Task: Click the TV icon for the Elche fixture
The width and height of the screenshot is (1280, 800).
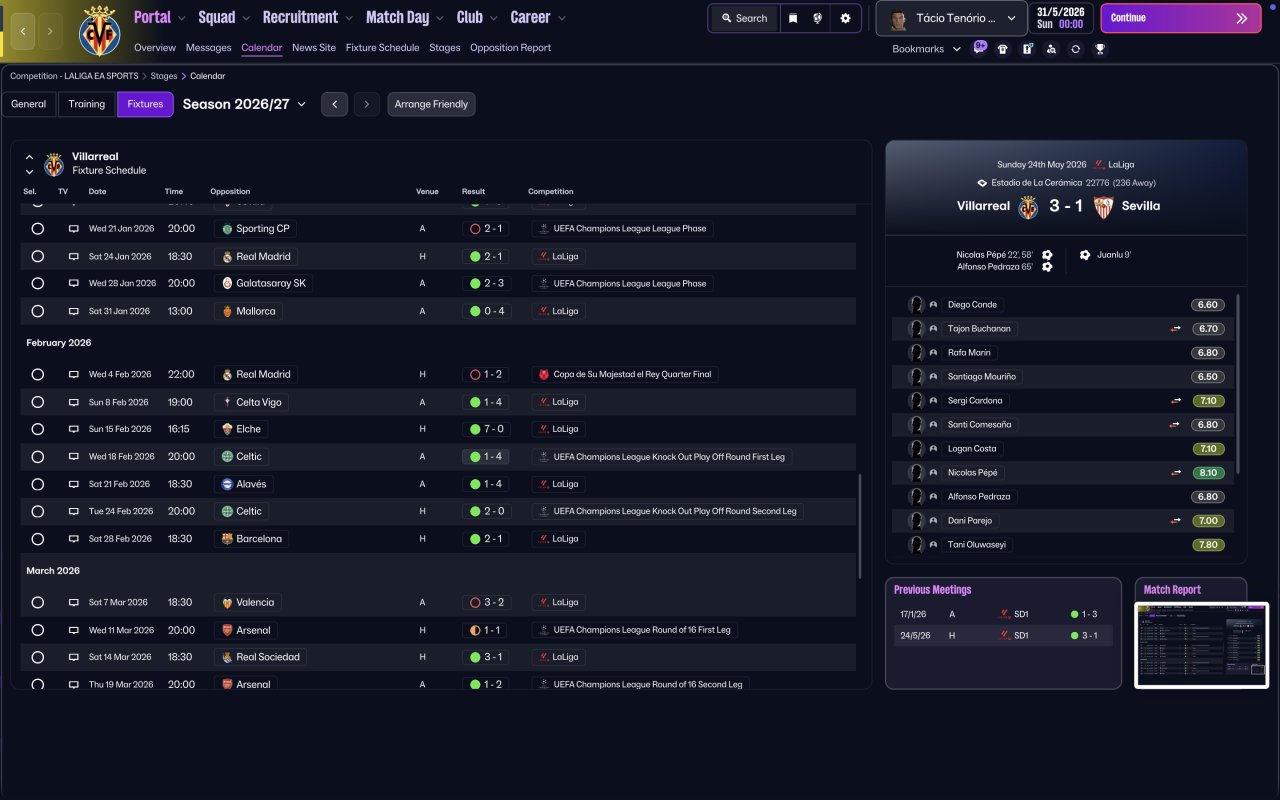Action: 73,429
